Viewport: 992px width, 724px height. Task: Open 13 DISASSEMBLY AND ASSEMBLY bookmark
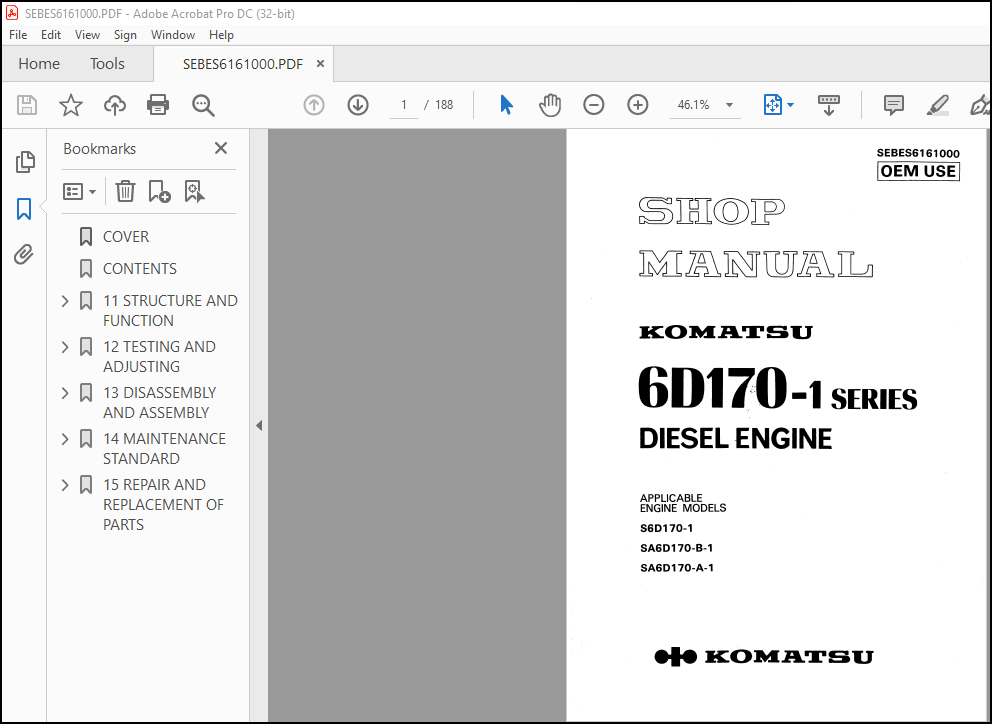159,403
